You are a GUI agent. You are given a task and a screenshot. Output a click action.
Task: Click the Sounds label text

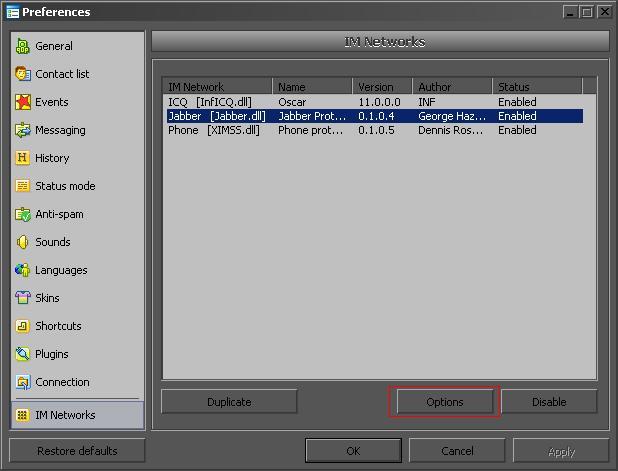point(53,242)
